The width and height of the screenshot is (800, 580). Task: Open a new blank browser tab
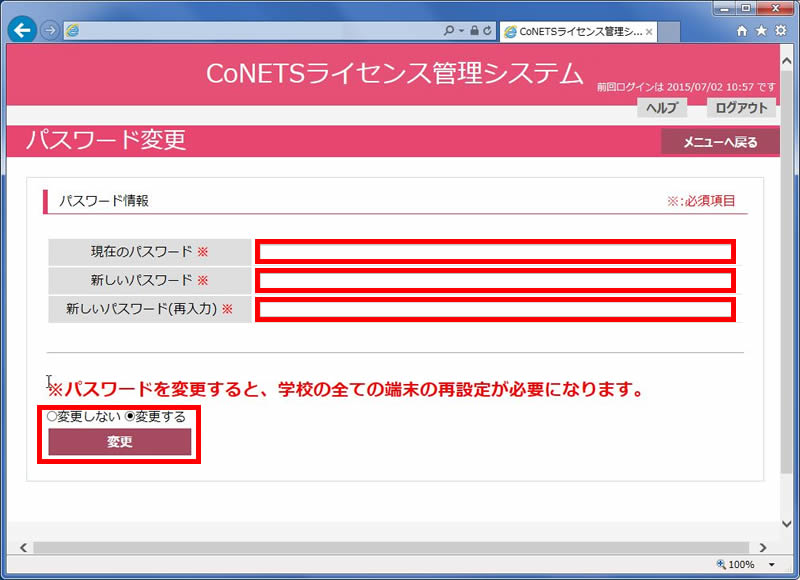point(669,32)
